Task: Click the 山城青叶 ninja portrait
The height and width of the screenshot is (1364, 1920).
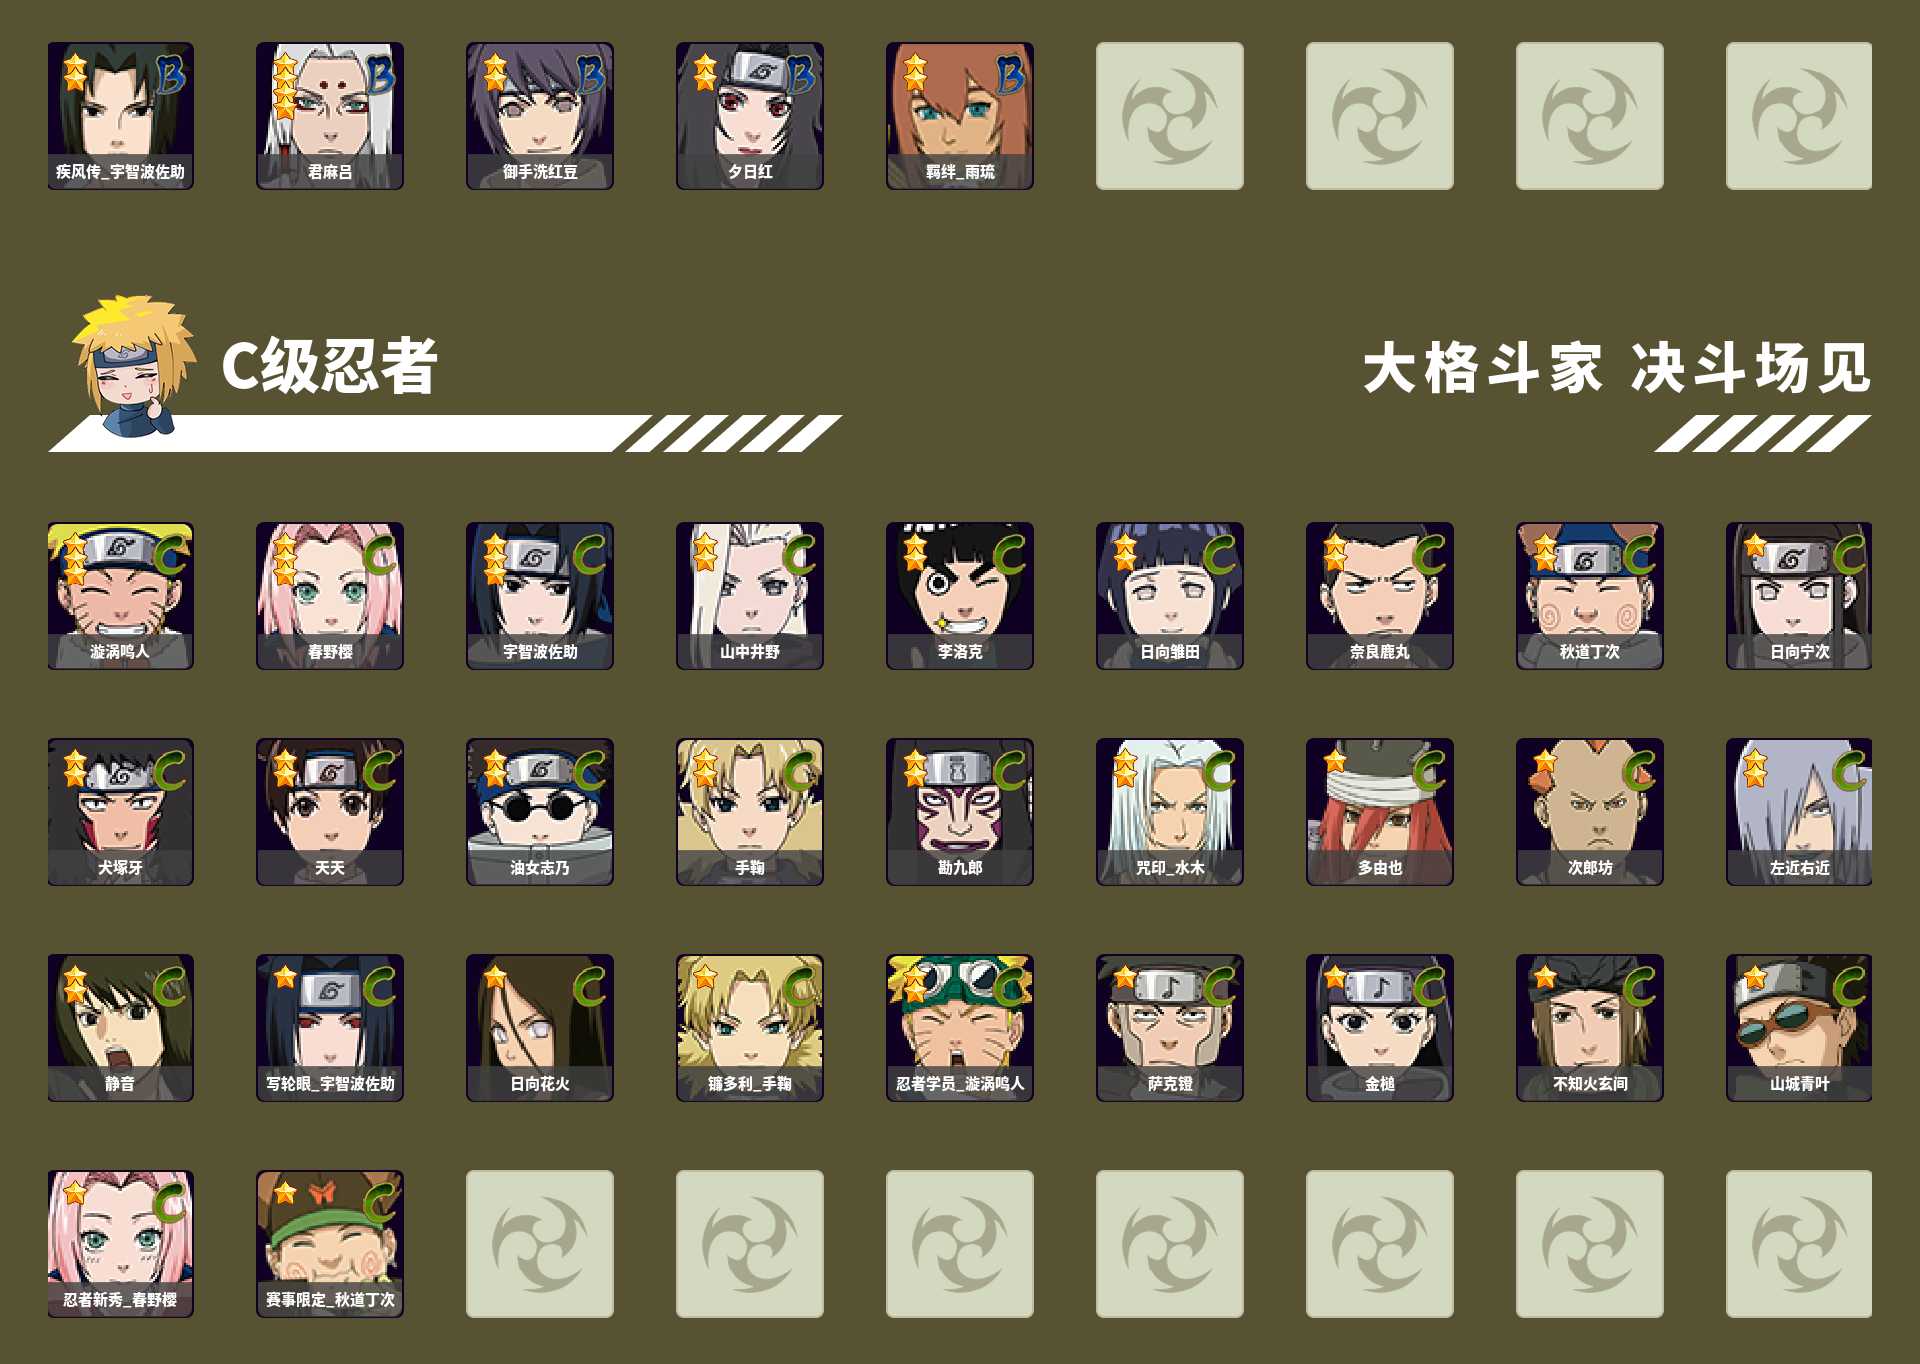Action: pos(1799,1028)
